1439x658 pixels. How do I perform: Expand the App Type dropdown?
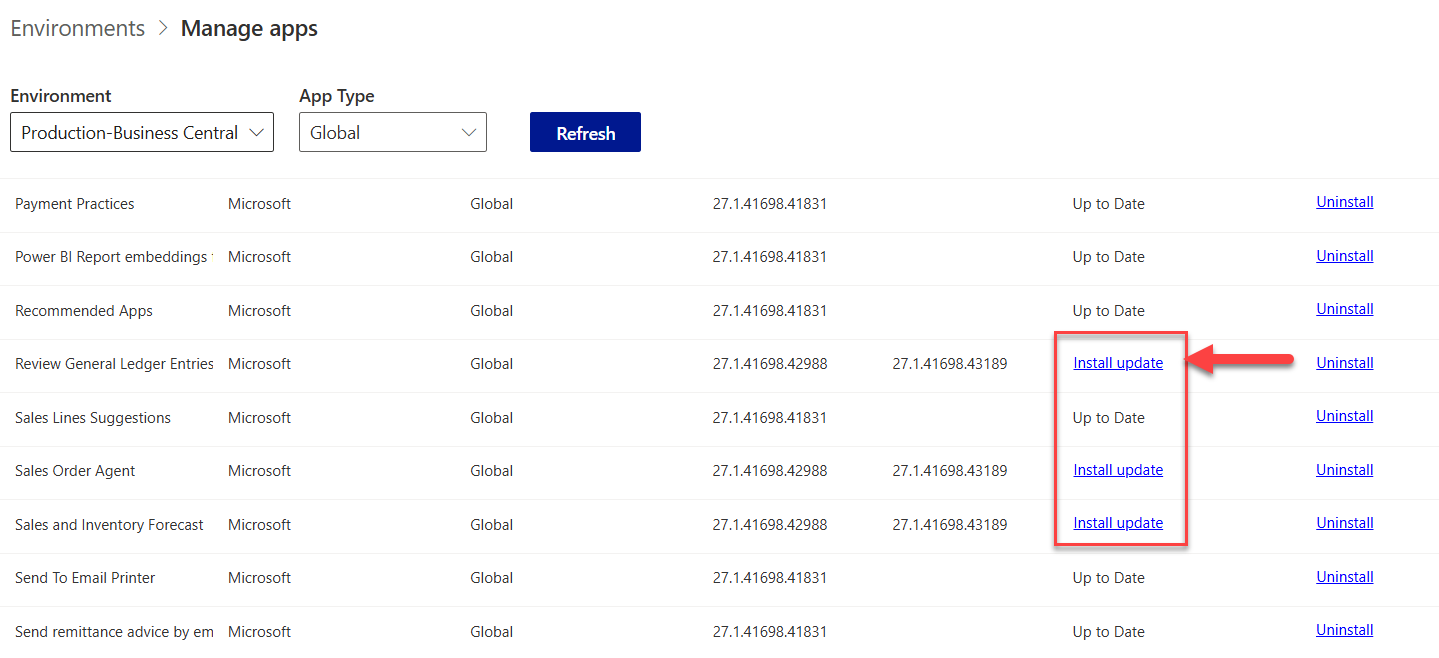[x=392, y=132]
